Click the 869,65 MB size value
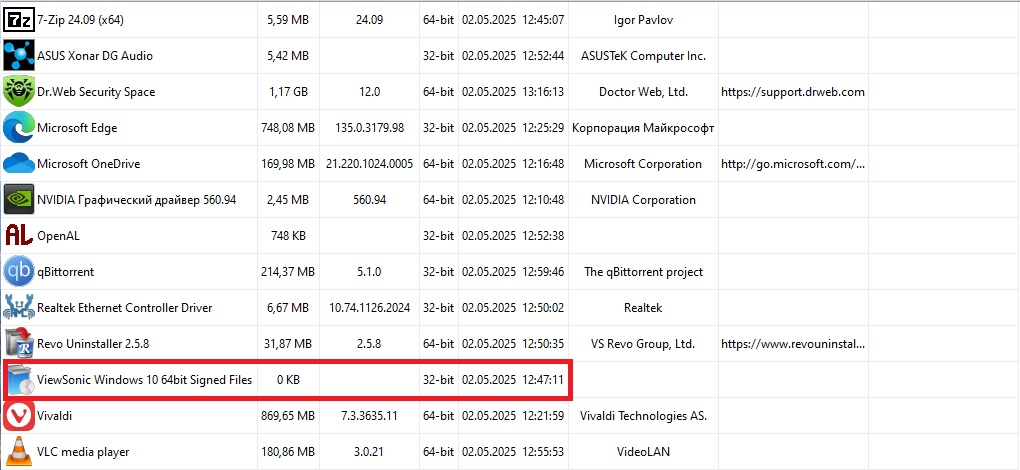 tap(288, 415)
